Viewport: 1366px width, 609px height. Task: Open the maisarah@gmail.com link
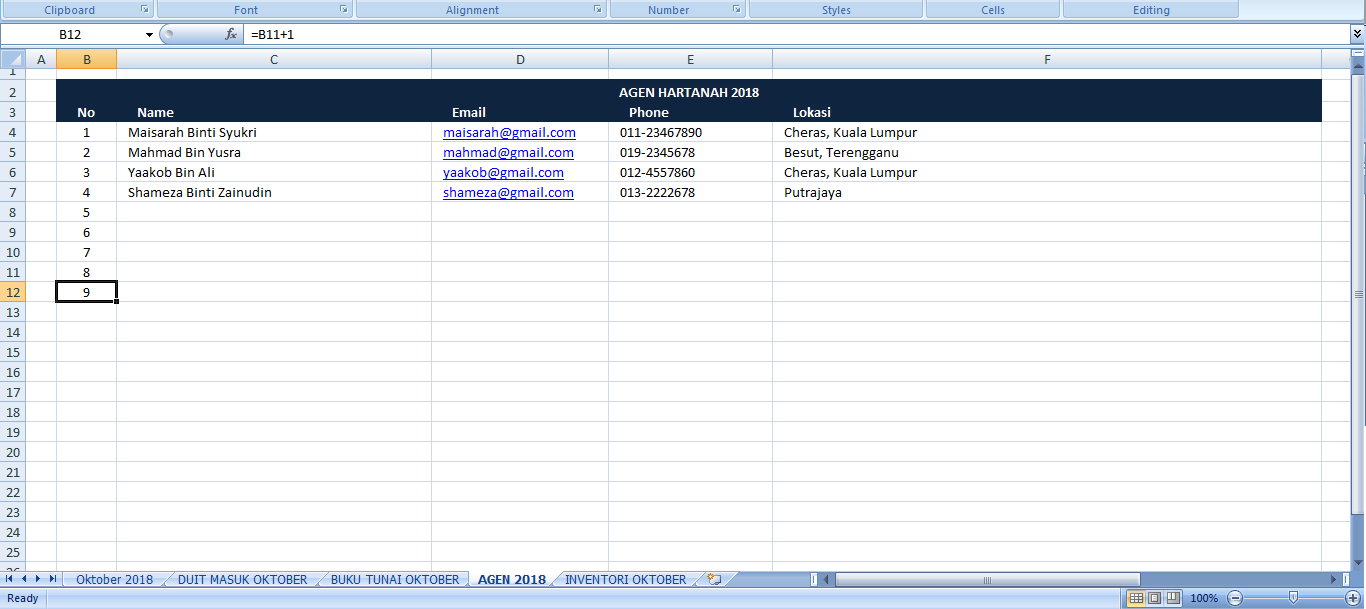pos(509,132)
